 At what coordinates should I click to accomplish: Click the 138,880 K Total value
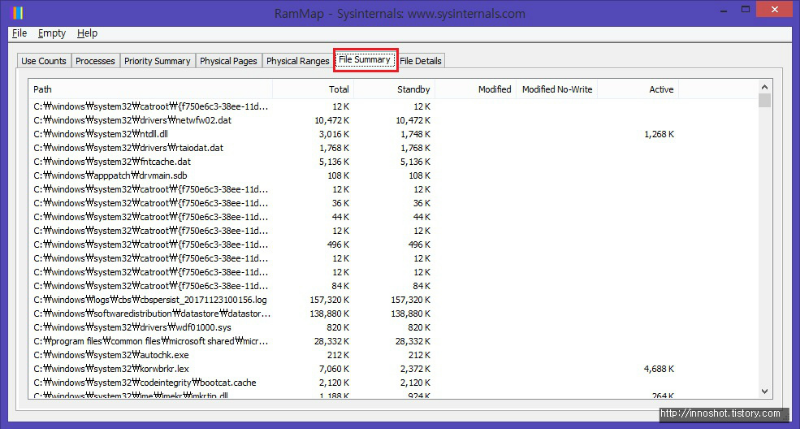click(x=329, y=314)
